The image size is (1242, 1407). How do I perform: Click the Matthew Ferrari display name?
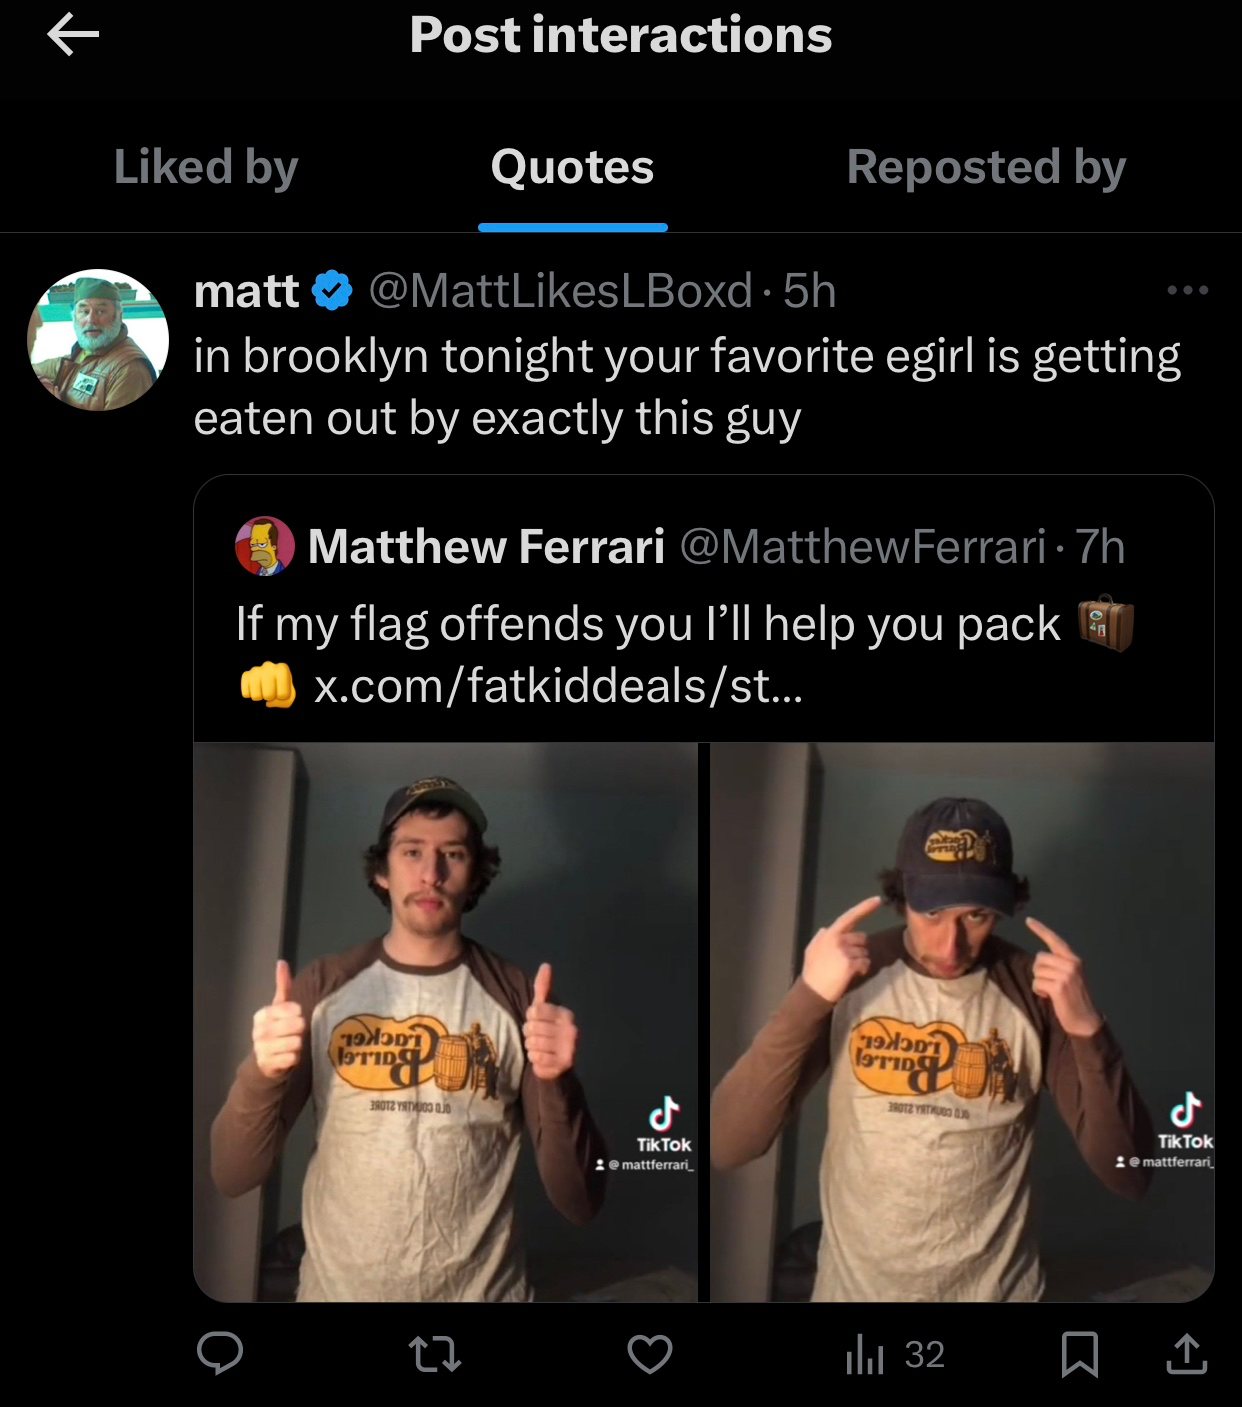click(486, 547)
